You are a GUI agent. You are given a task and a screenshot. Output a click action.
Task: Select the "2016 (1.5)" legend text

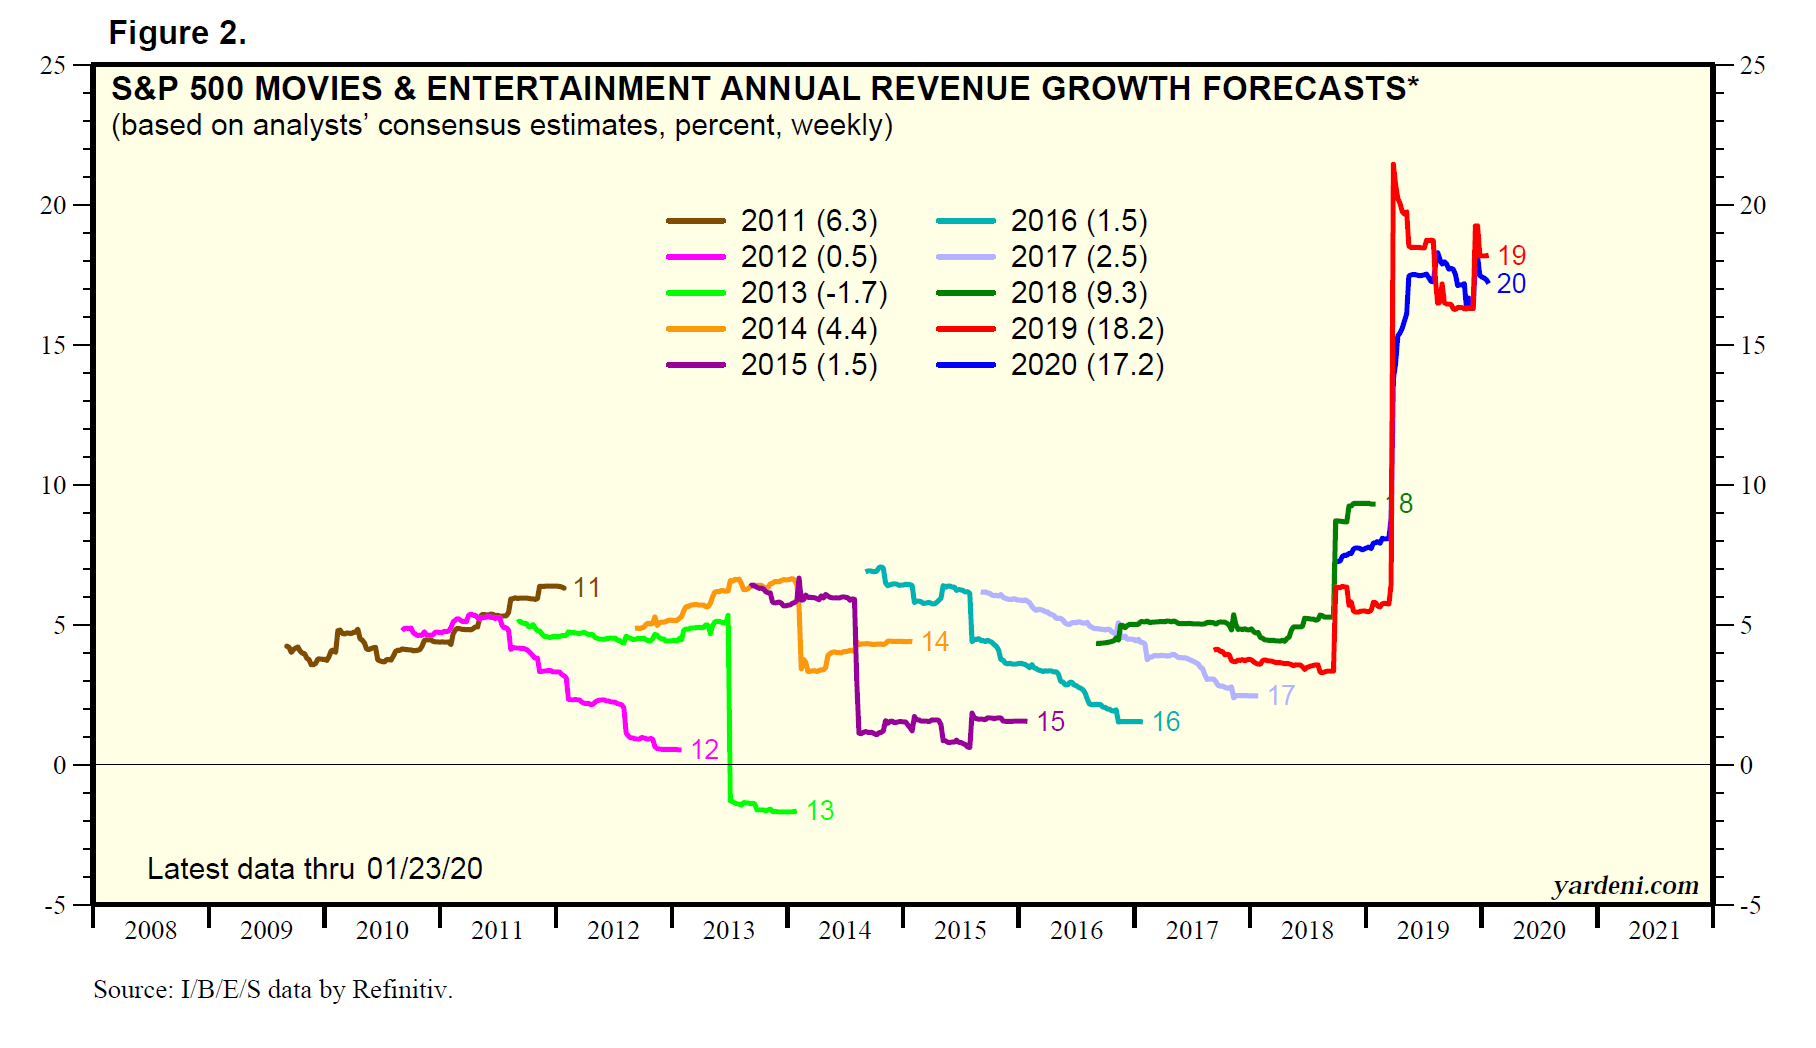coord(1079,221)
